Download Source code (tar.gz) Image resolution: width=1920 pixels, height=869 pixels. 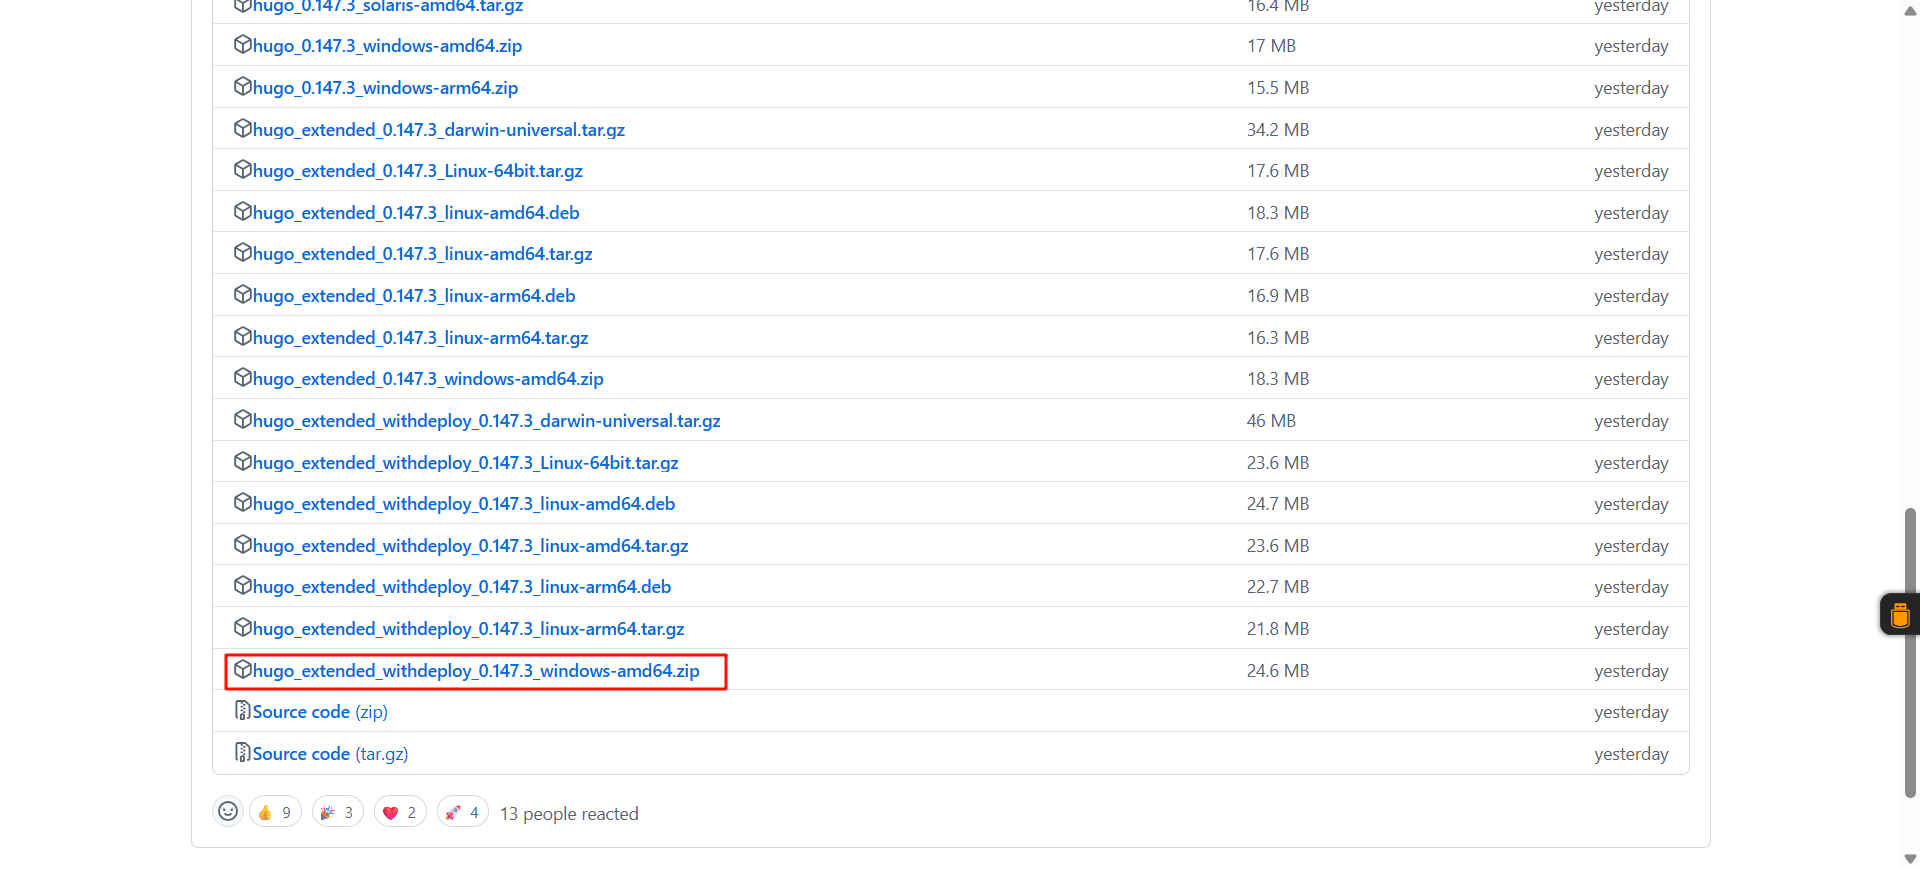coord(330,754)
